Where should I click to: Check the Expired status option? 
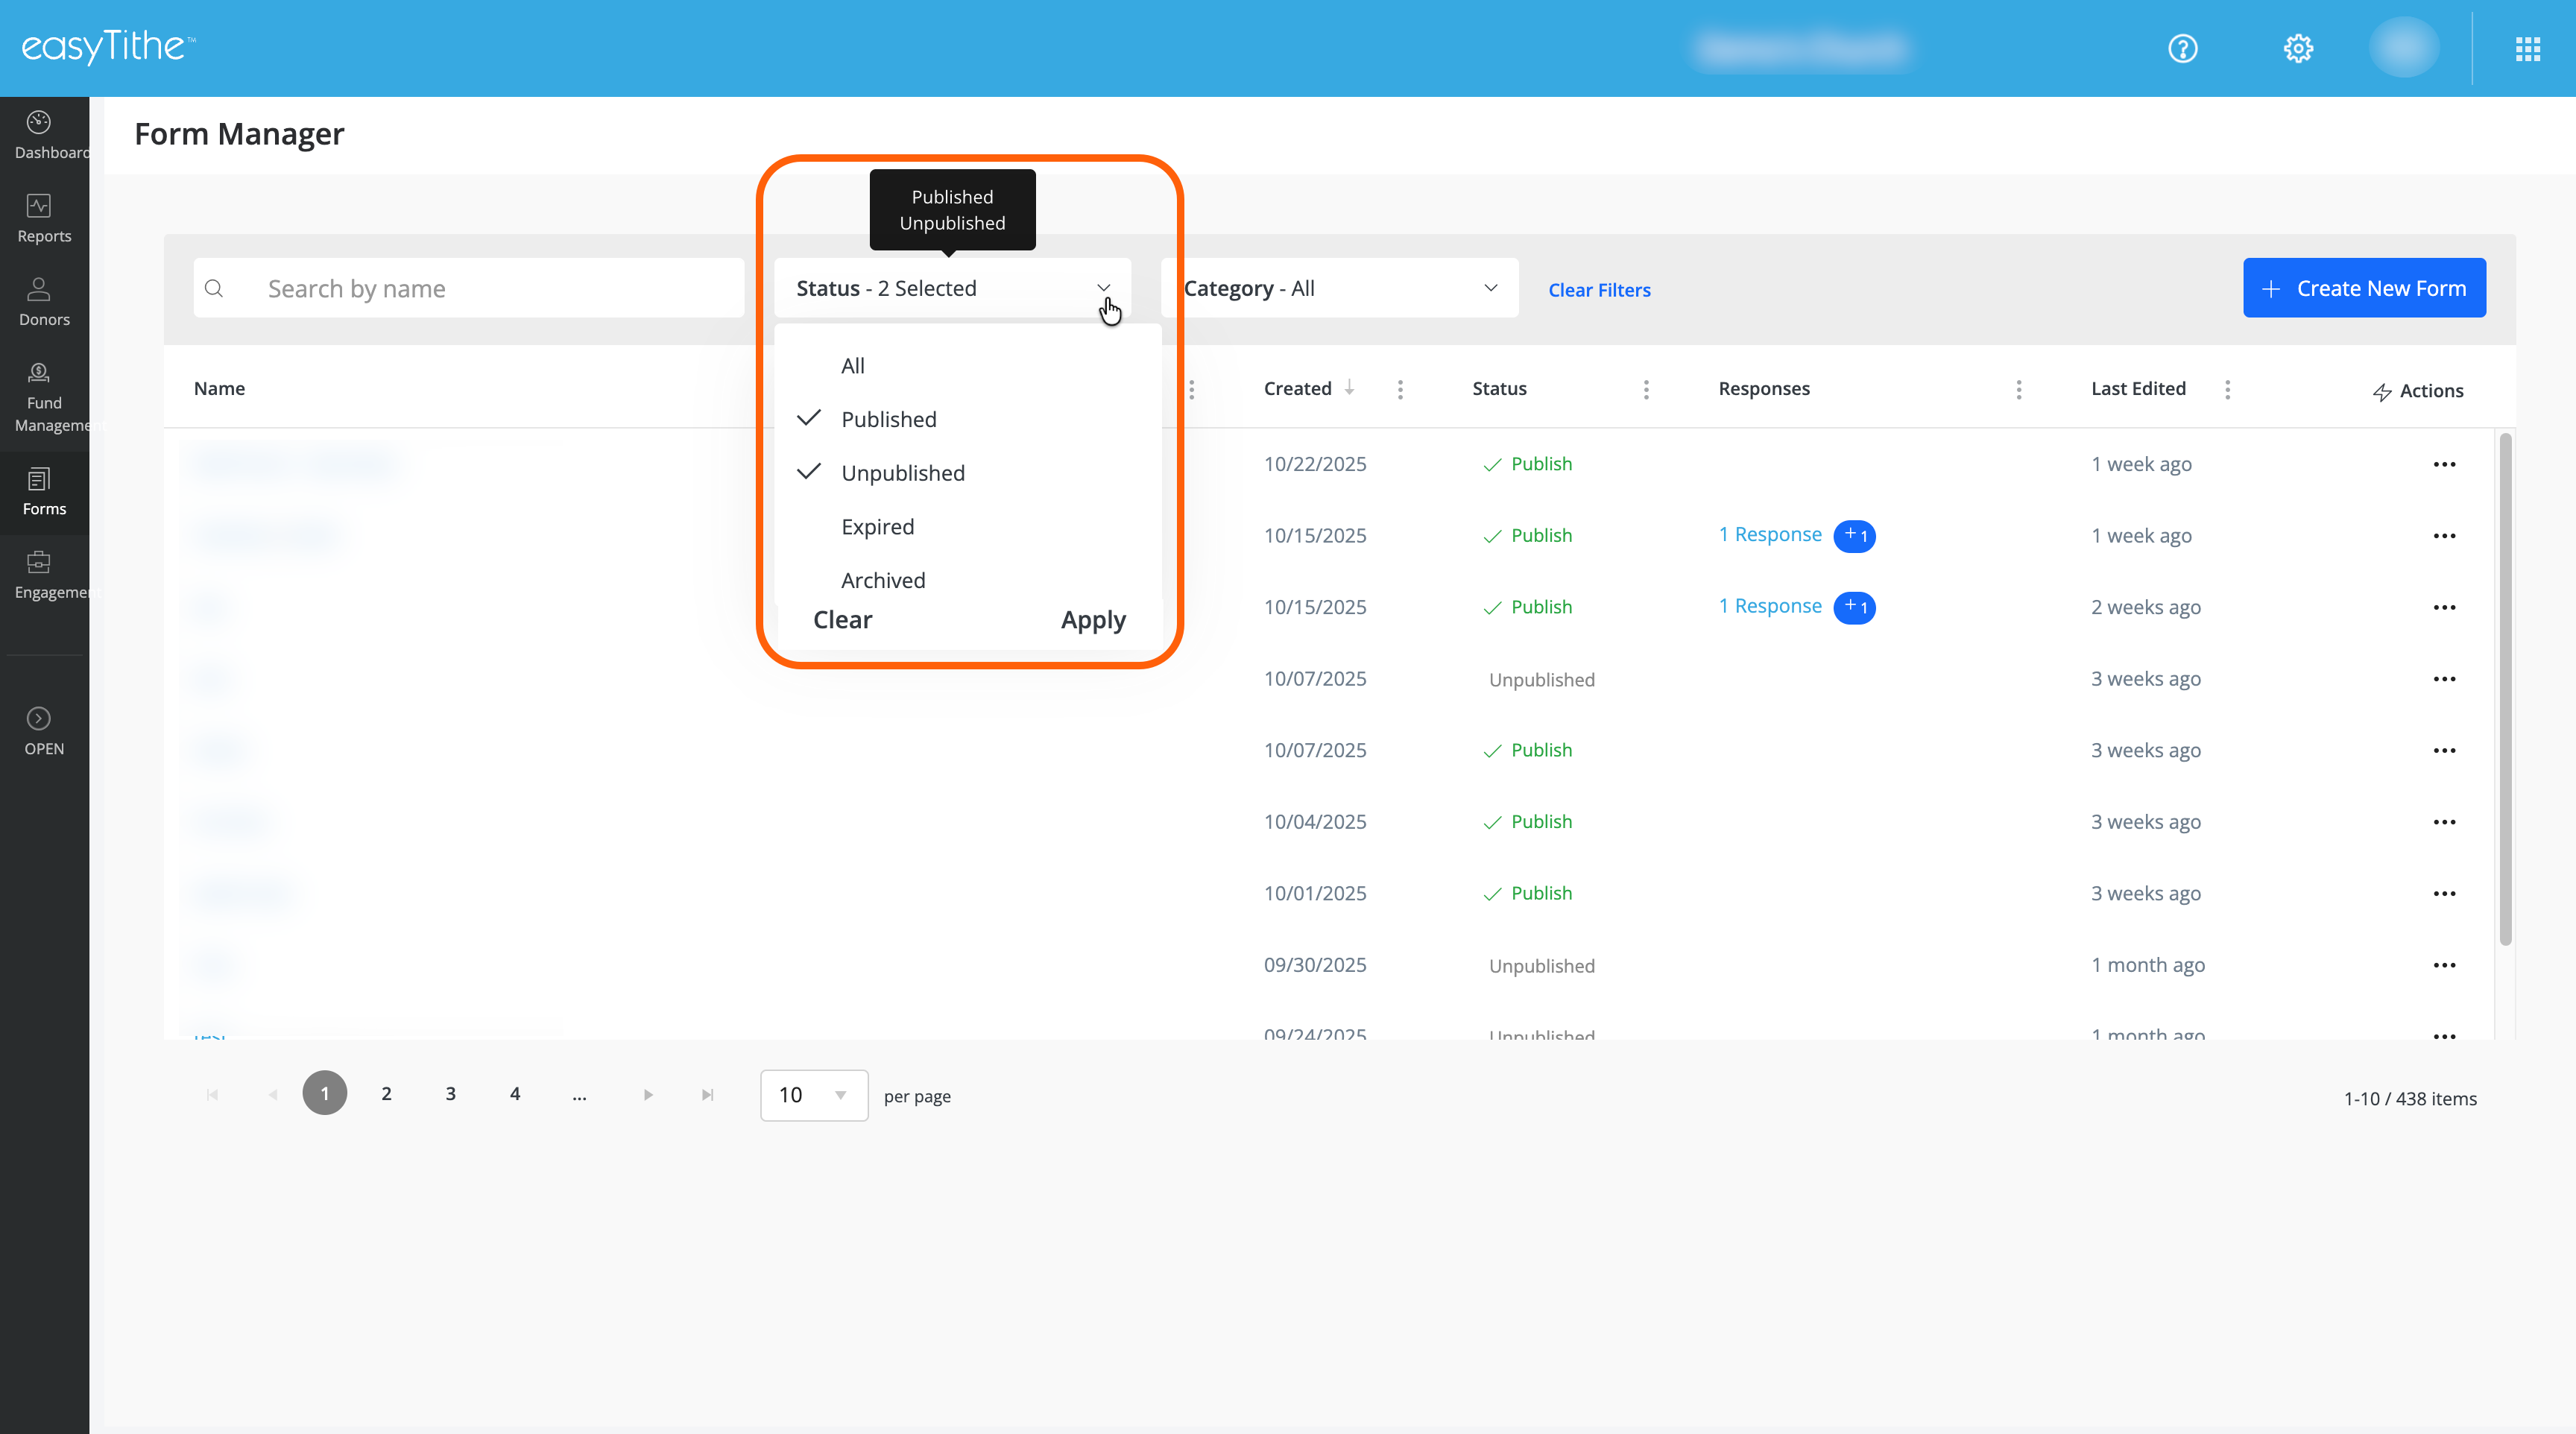[x=877, y=527]
